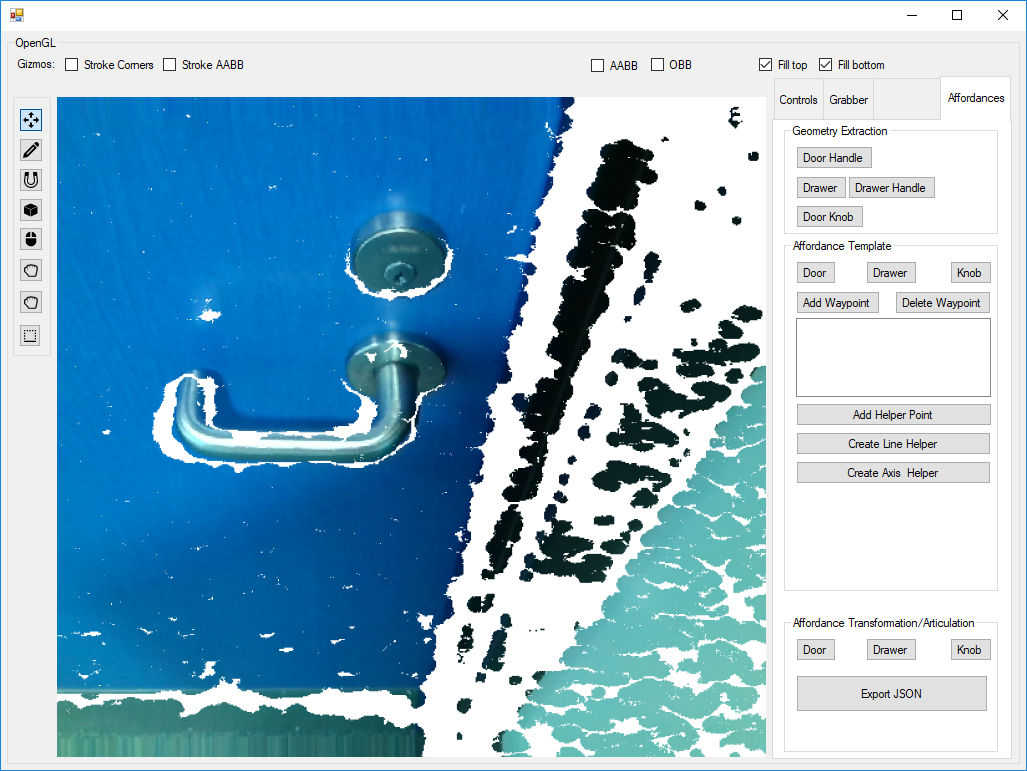Screen dimensions: 1027x771
Task: Click Drawer under Geometry Extraction
Action: click(x=820, y=188)
